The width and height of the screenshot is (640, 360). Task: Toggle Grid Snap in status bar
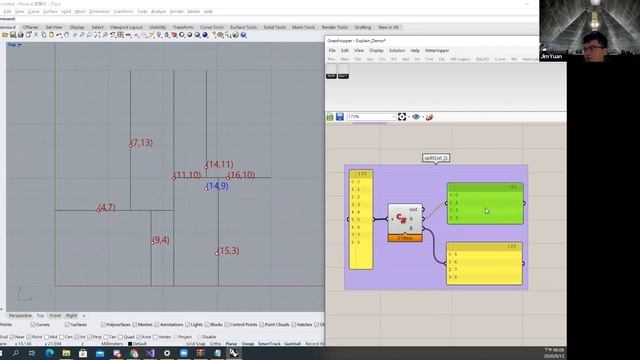click(x=196, y=344)
